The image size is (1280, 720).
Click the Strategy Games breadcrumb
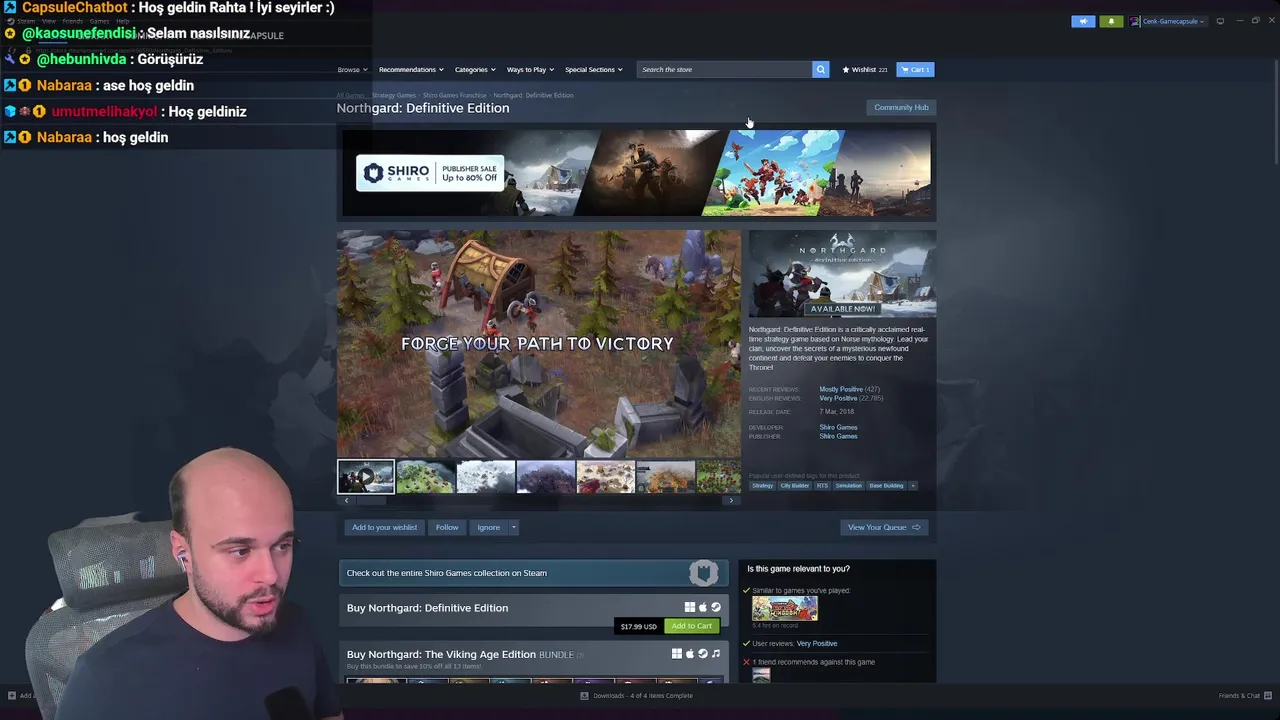(394, 95)
